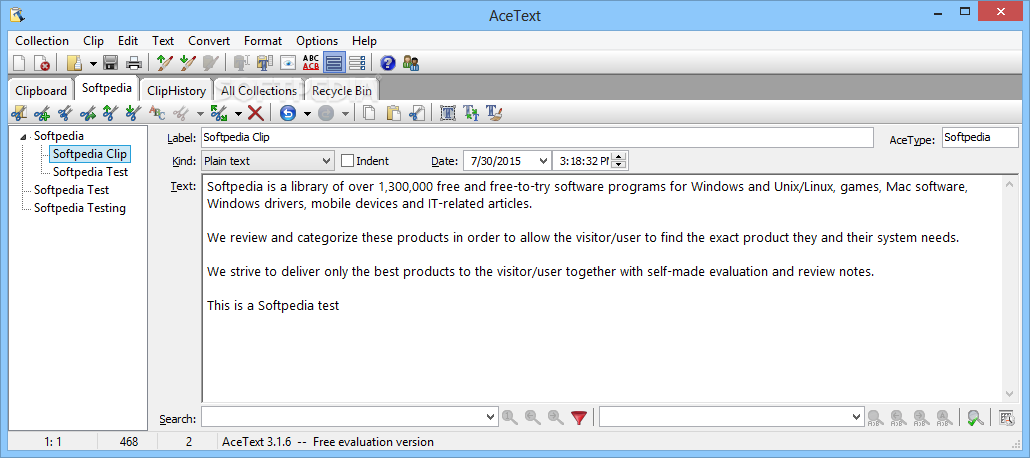Click the two-pages Copy icon in clip toolbar
Screen dimensions: 1030x458
click(x=370, y=113)
